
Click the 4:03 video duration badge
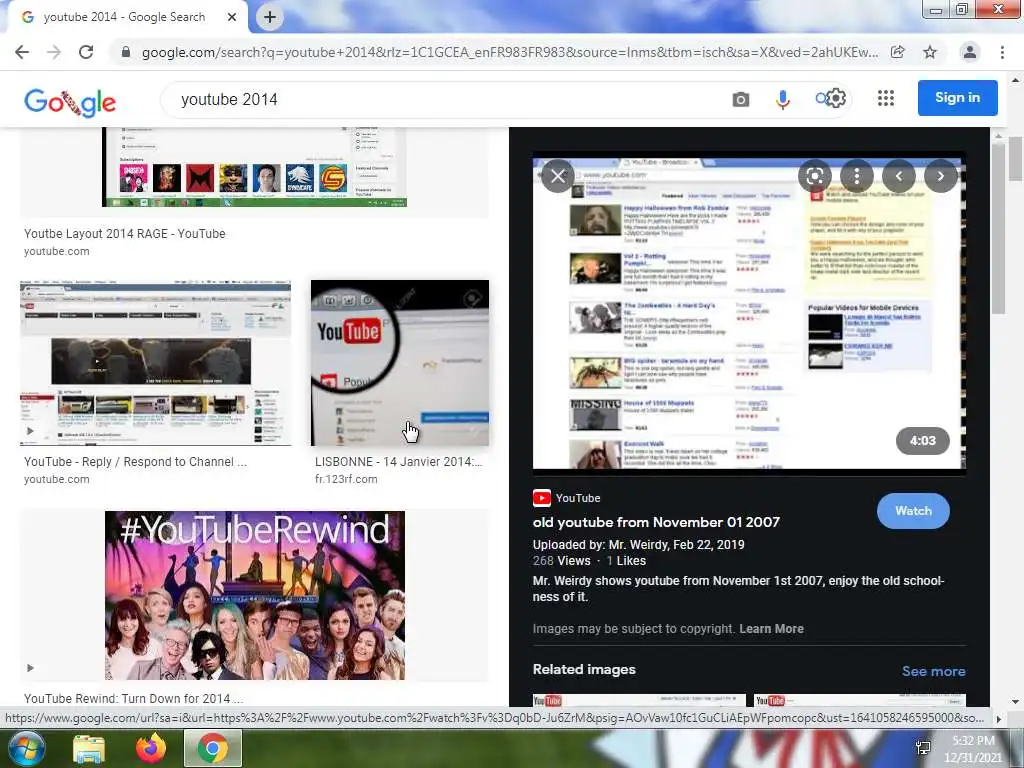click(923, 441)
